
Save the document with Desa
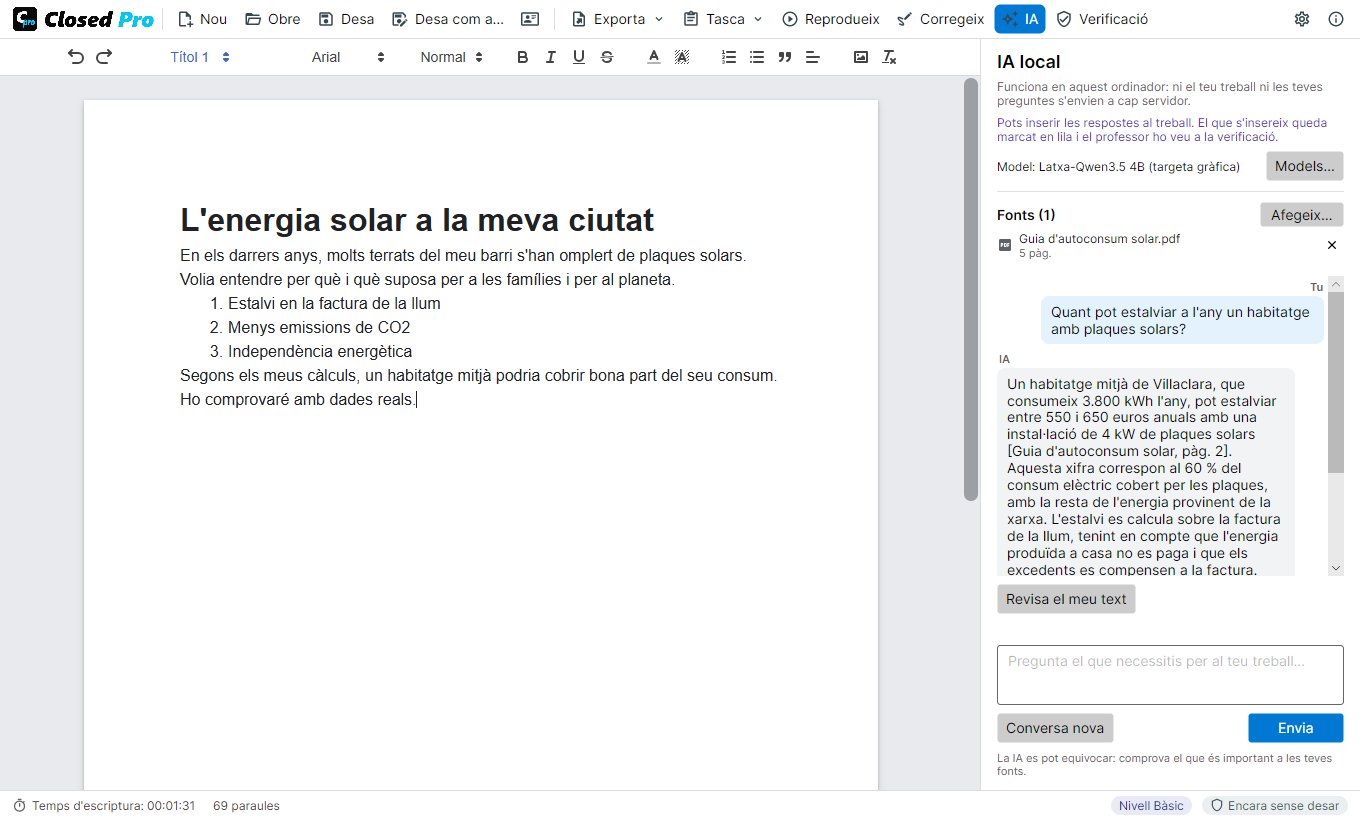point(346,19)
